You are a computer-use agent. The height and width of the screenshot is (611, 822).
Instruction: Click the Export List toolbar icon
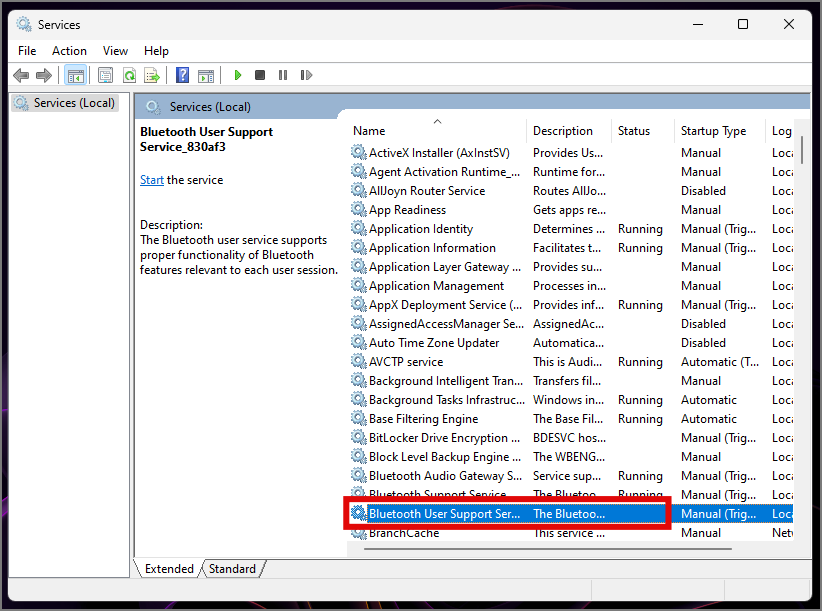[152, 75]
